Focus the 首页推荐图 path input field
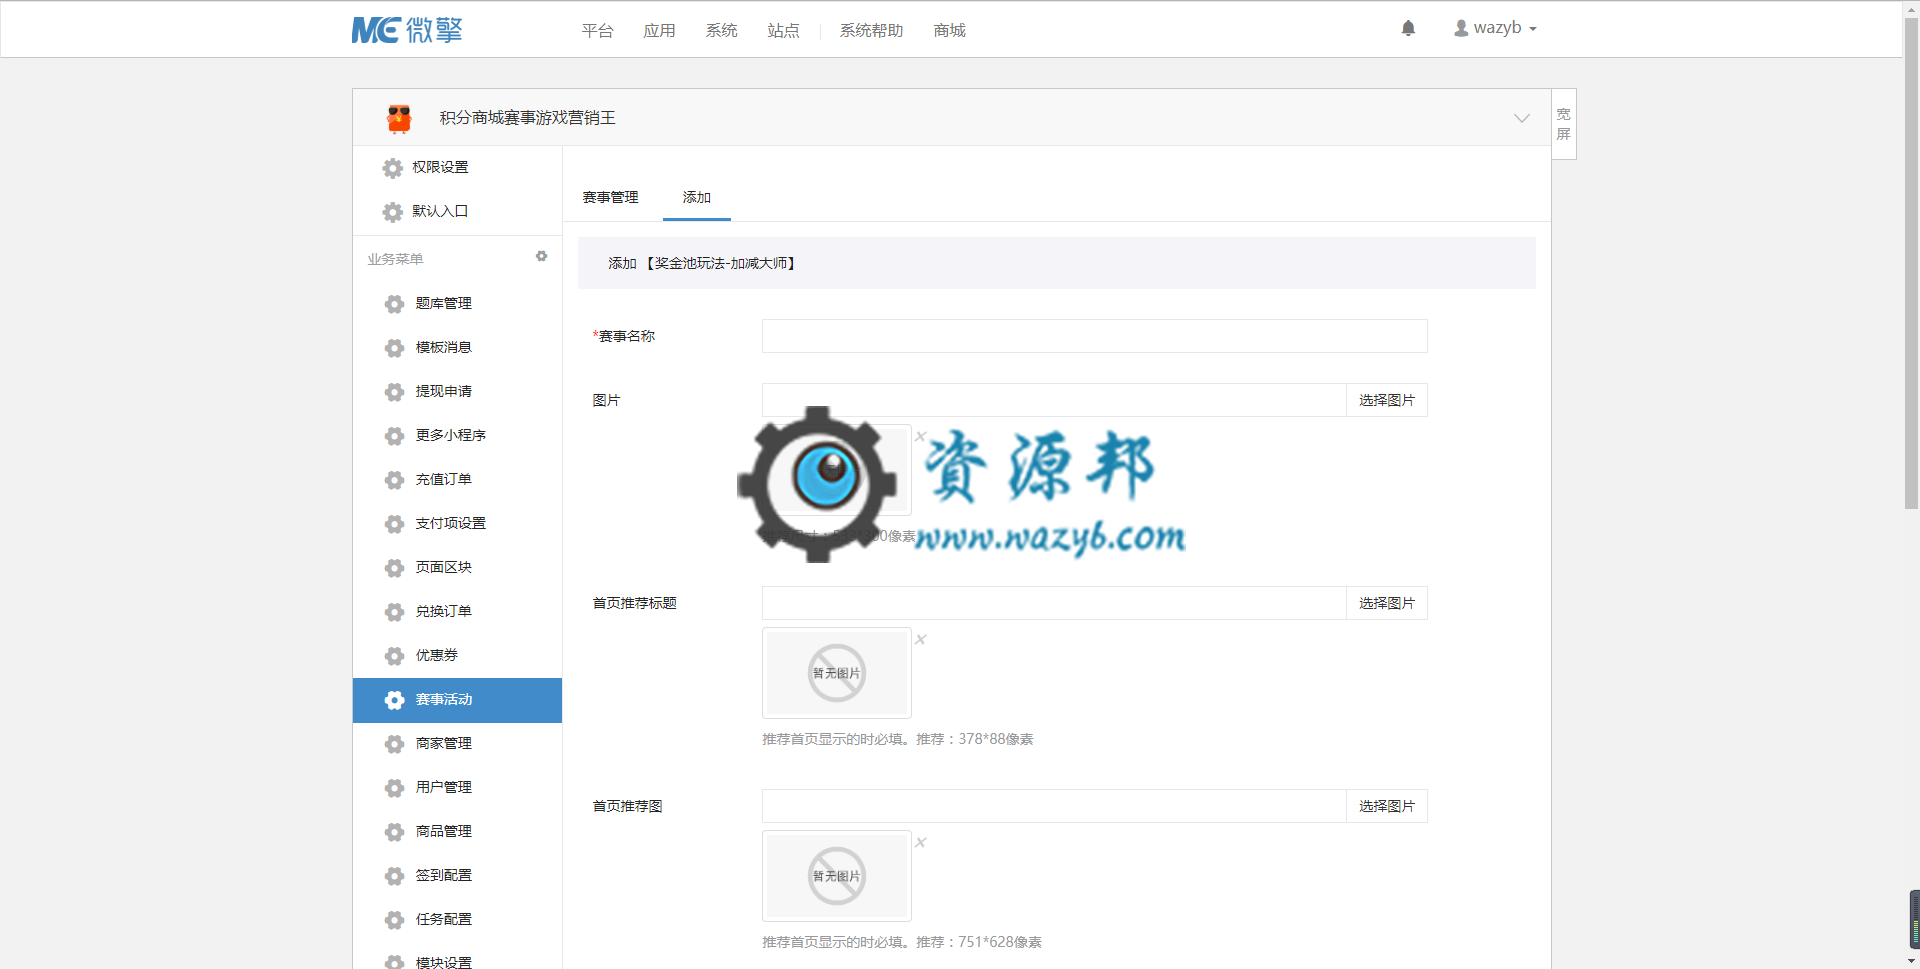This screenshot has height=969, width=1920. [x=1054, y=806]
